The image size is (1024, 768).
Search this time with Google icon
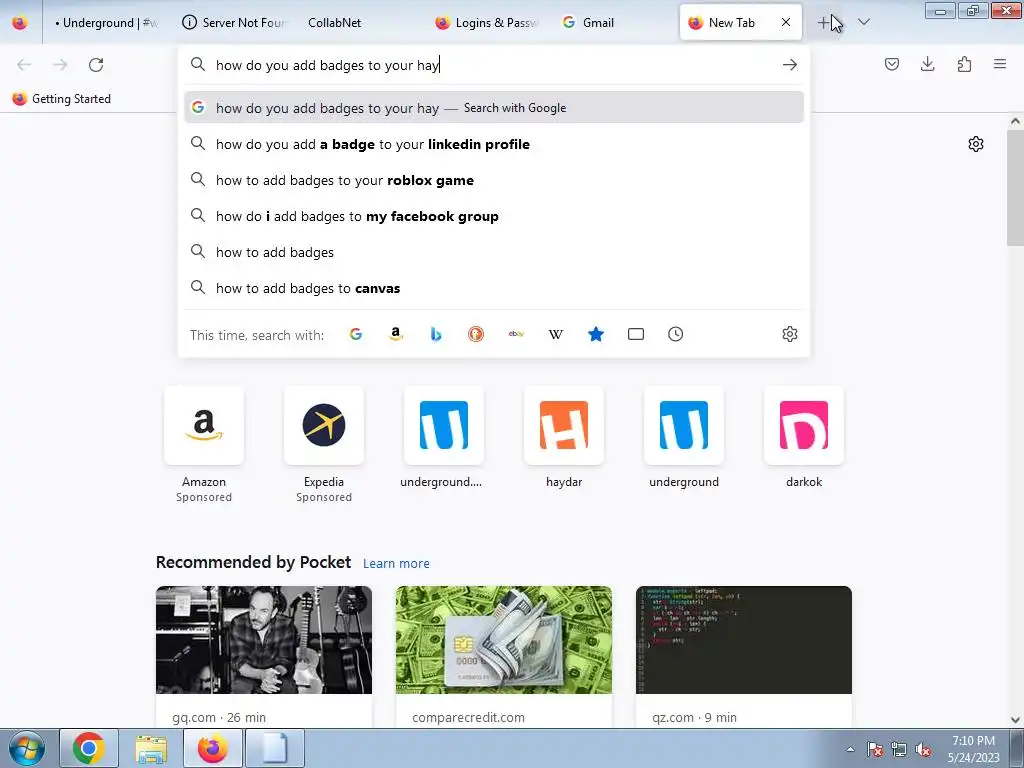pos(356,334)
